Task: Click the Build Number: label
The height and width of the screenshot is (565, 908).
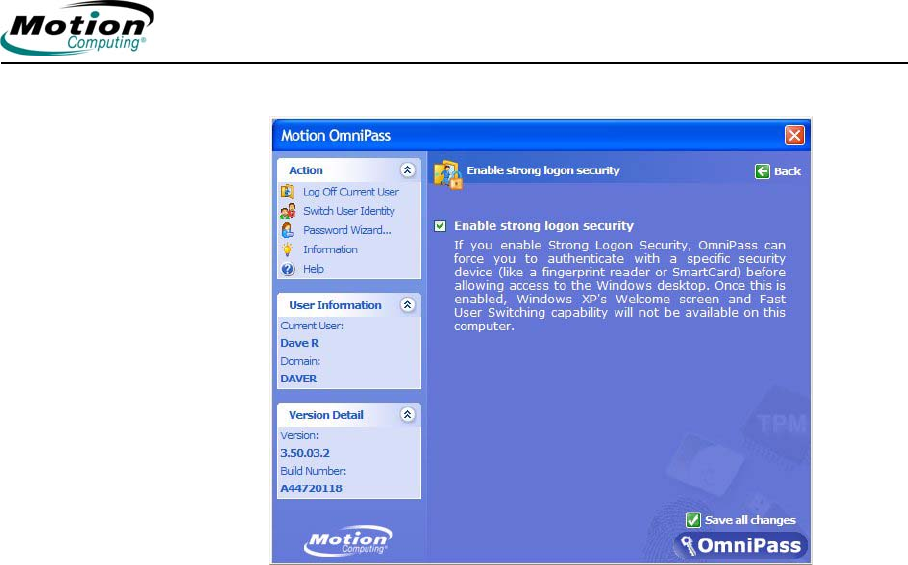Action: pyautogui.click(x=313, y=471)
